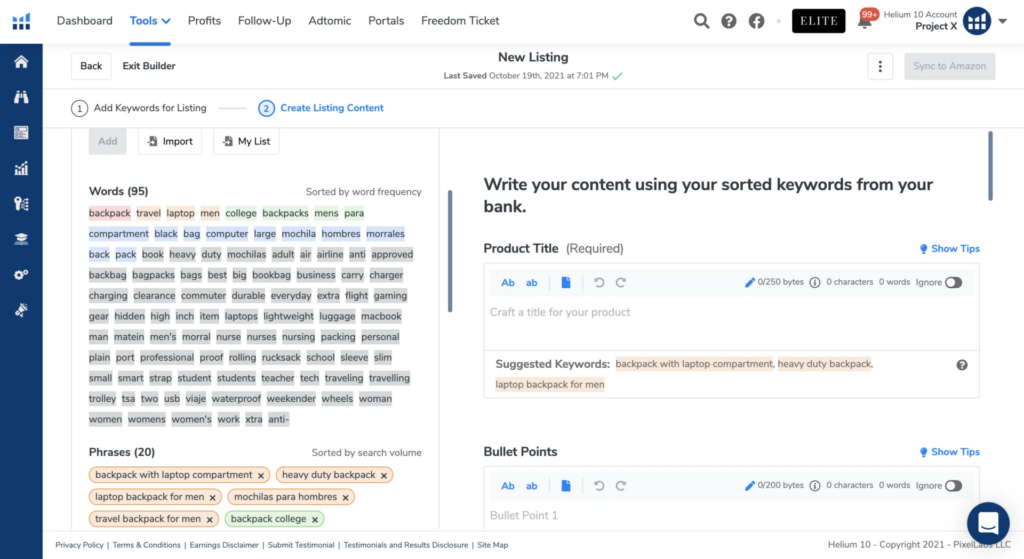Remove the 'heavy duty backpack' phrase

click(384, 476)
